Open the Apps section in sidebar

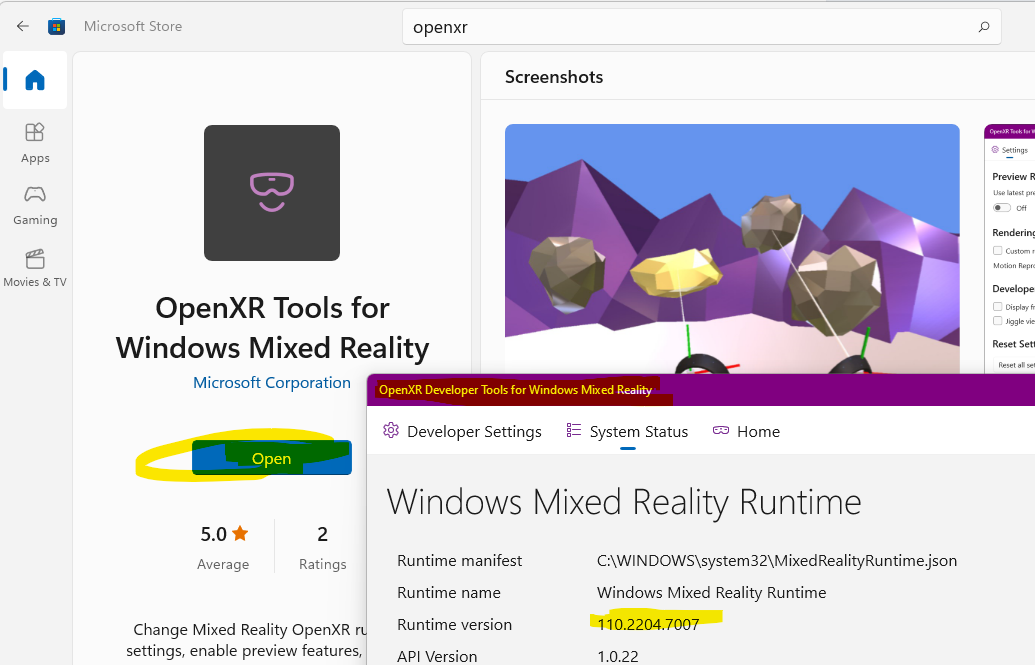(x=35, y=144)
